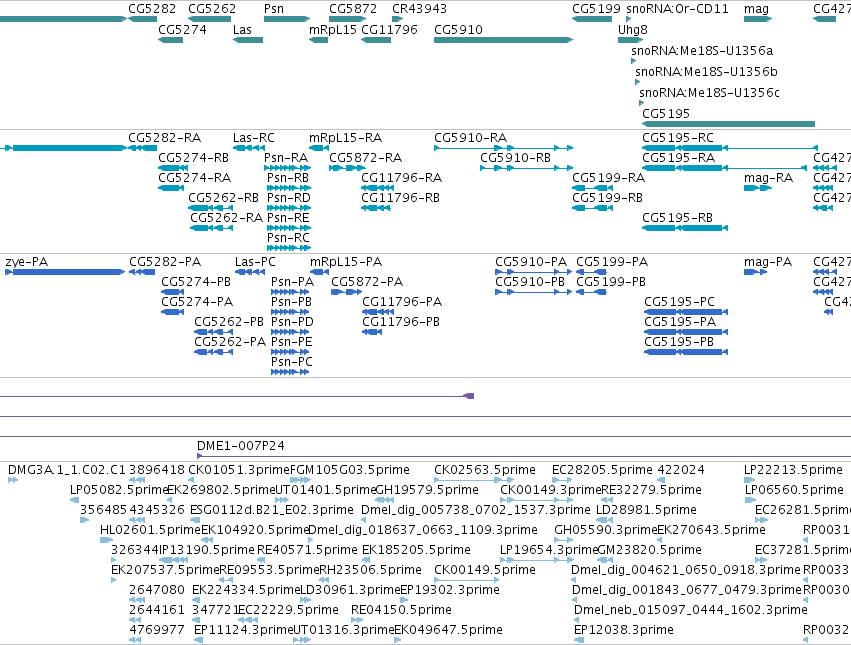Open the Psn gene label
Image resolution: width=851 pixels, height=645 pixels.
coord(274,9)
